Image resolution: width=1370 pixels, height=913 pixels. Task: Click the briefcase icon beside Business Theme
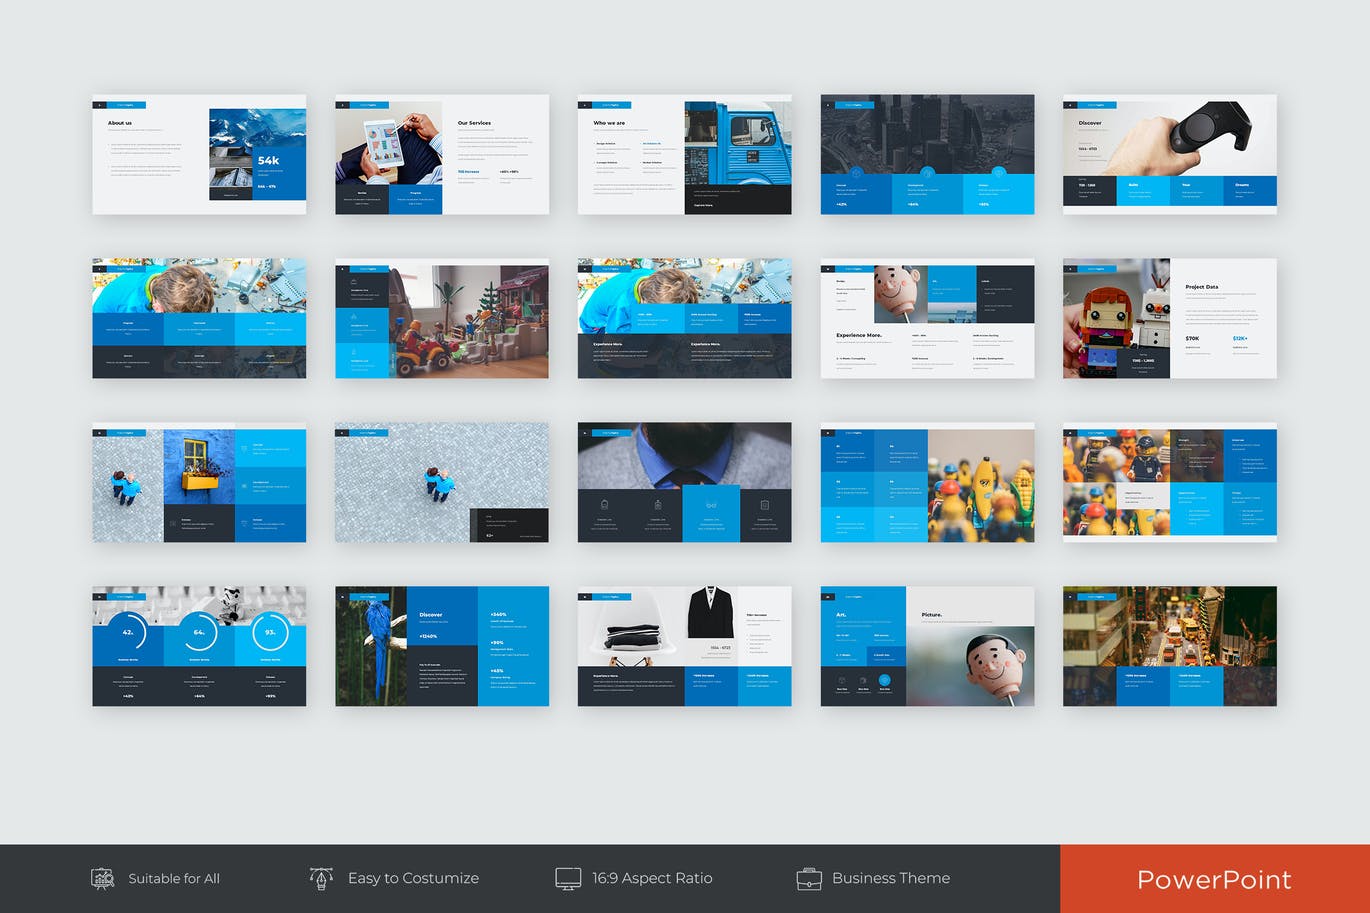[x=808, y=879]
